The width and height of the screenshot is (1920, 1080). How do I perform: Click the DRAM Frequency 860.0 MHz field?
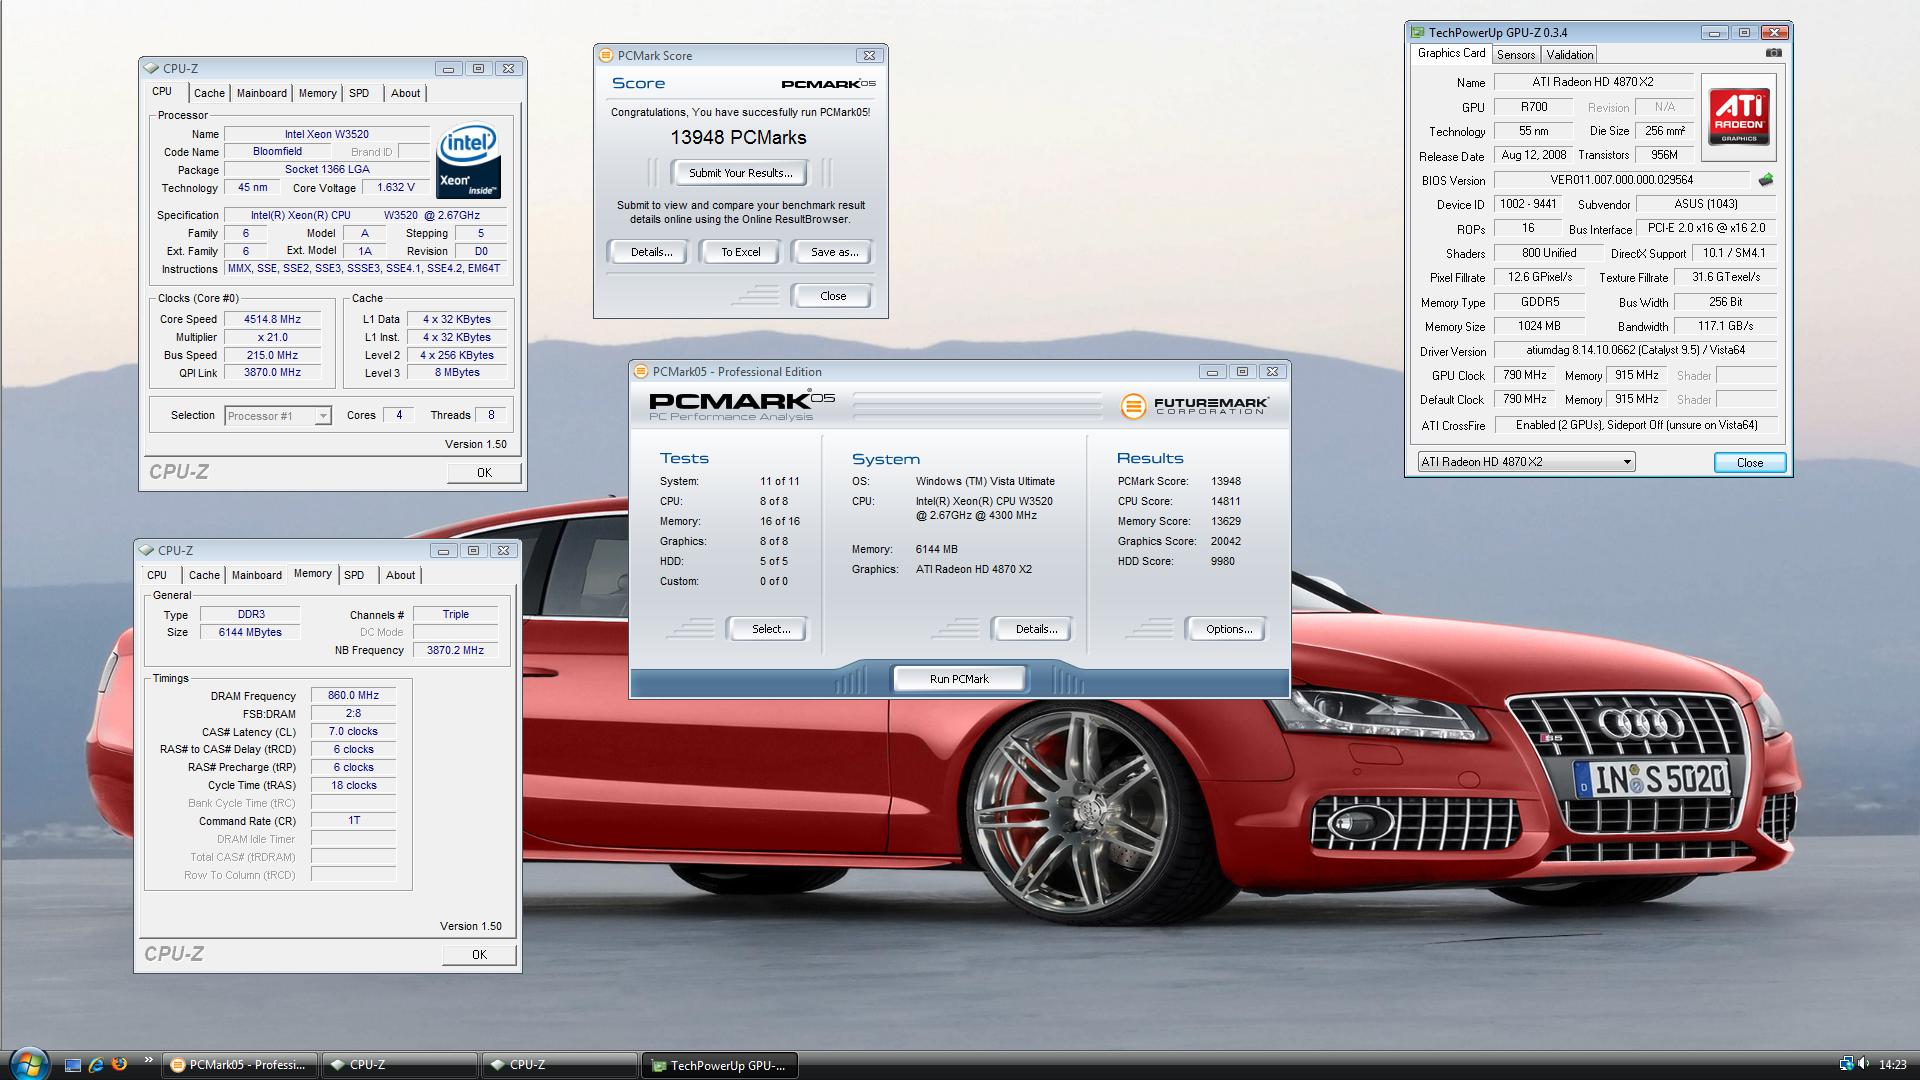click(353, 695)
